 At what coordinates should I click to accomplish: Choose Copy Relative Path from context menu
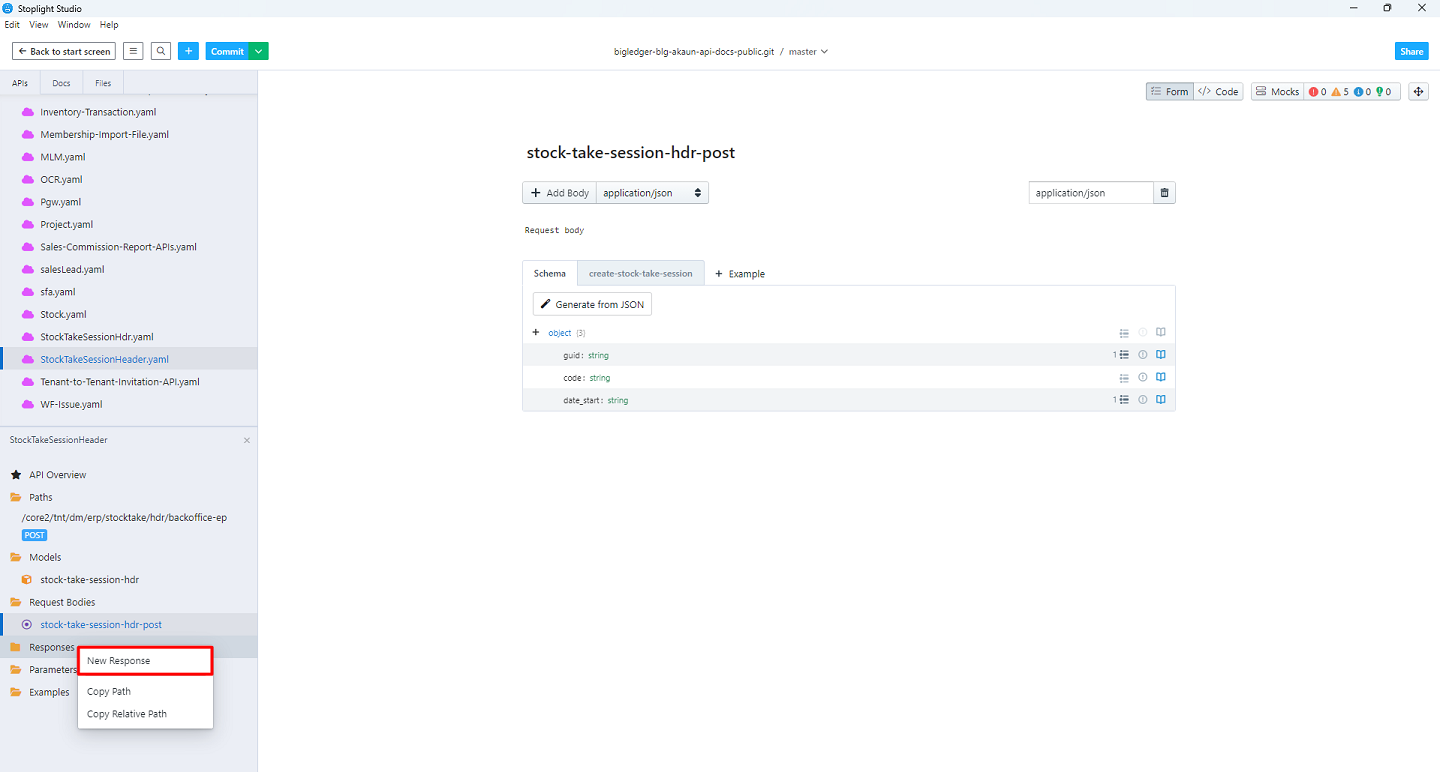145,714
